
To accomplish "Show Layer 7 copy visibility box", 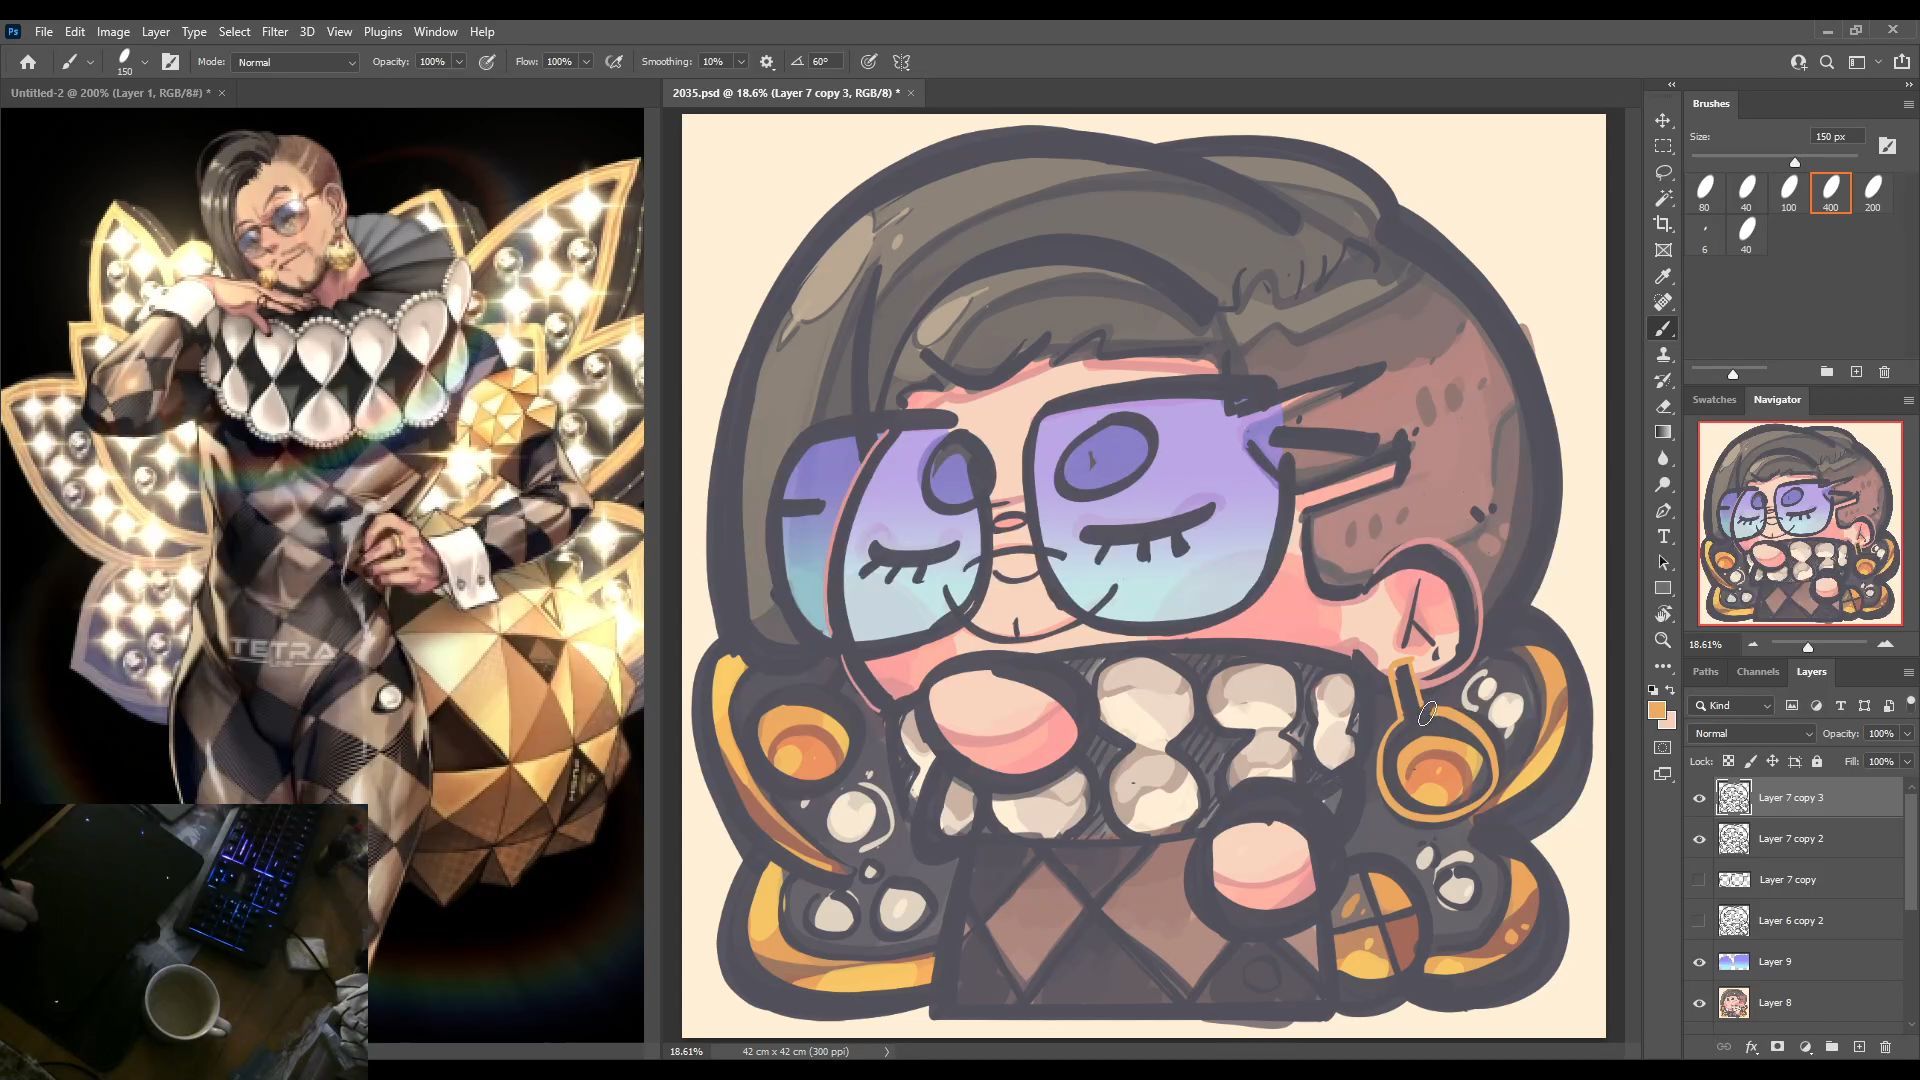I will point(1699,880).
